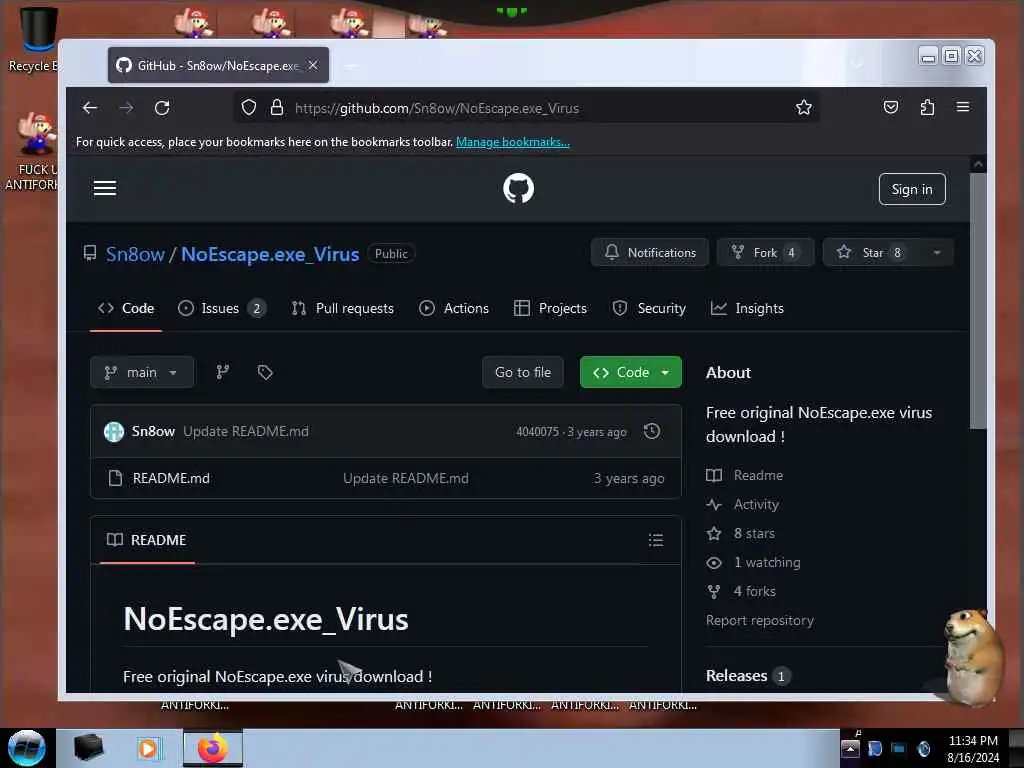Open the Manage bookmarks link
This screenshot has width=1024, height=768.
(x=513, y=142)
